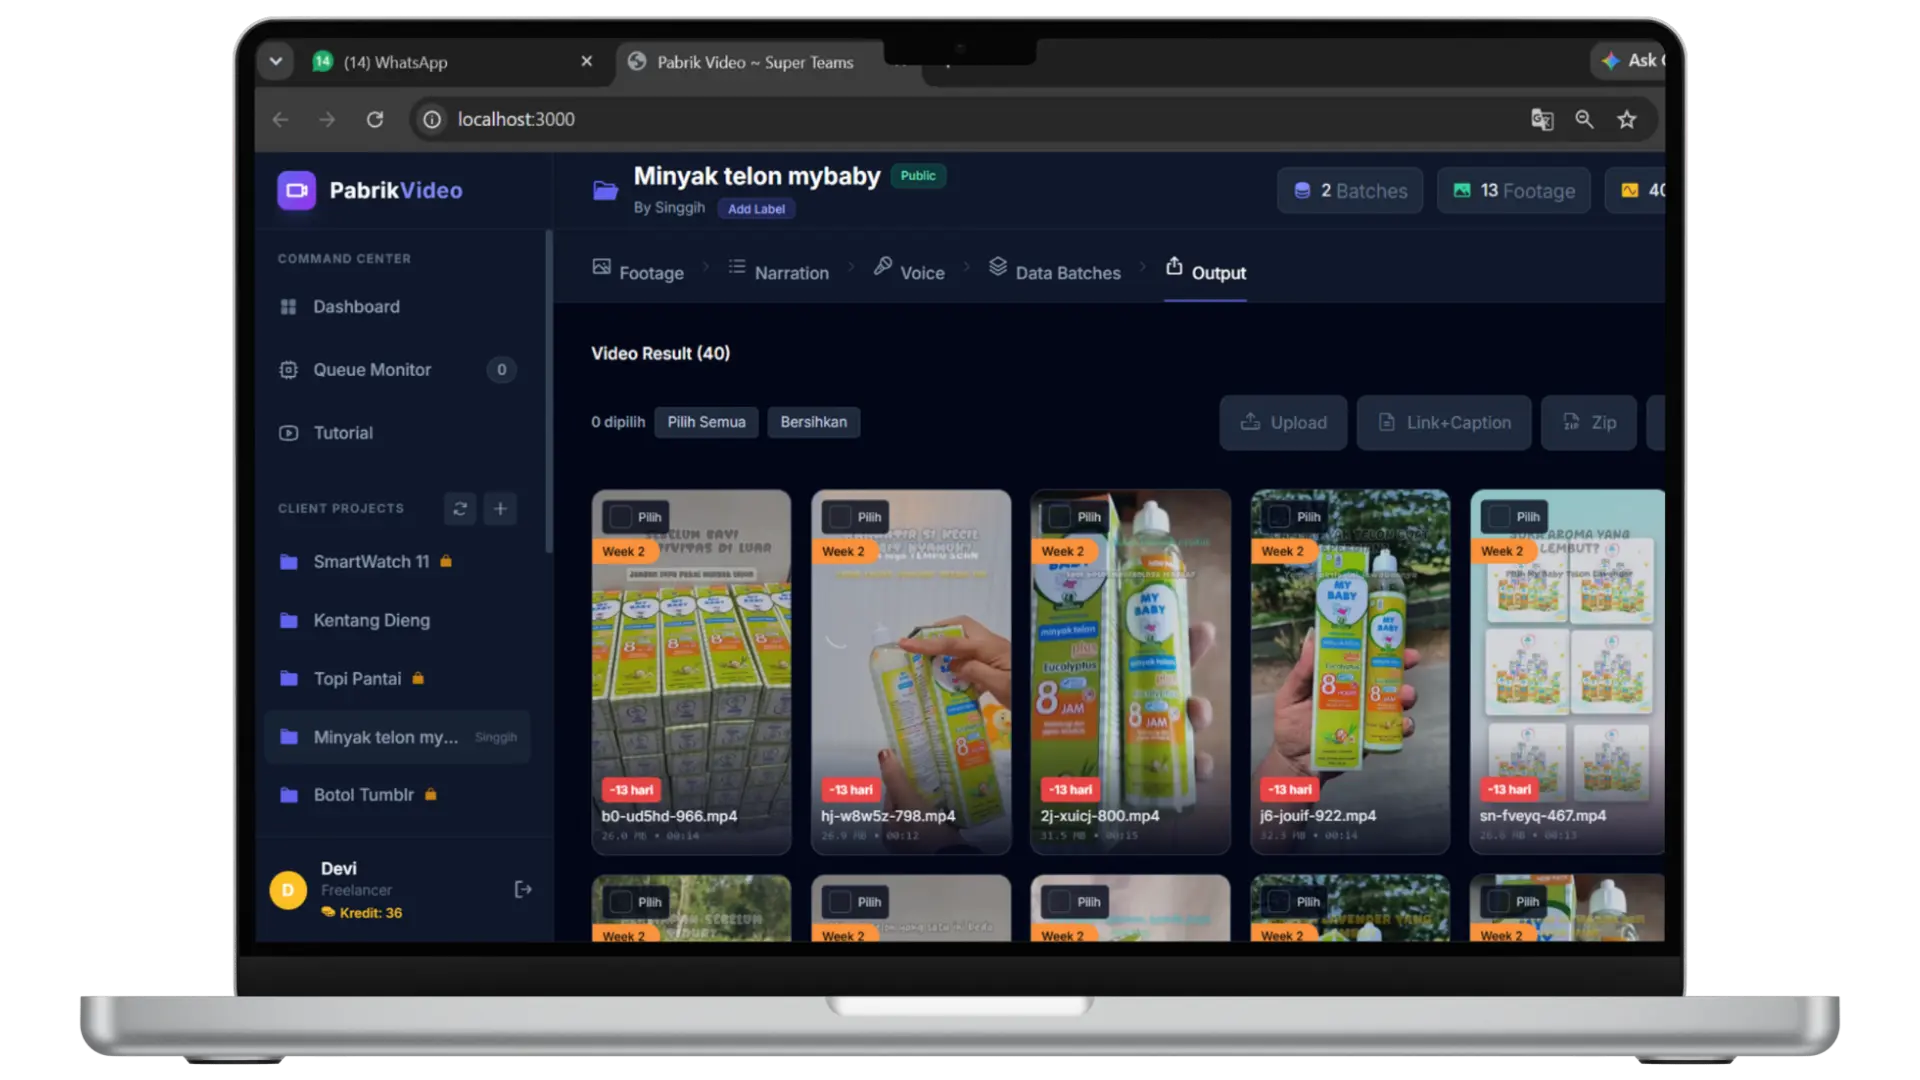Screen dimensions: 1920x1080
Task: Open the SmartWatch 11 project
Action: pyautogui.click(x=398, y=561)
